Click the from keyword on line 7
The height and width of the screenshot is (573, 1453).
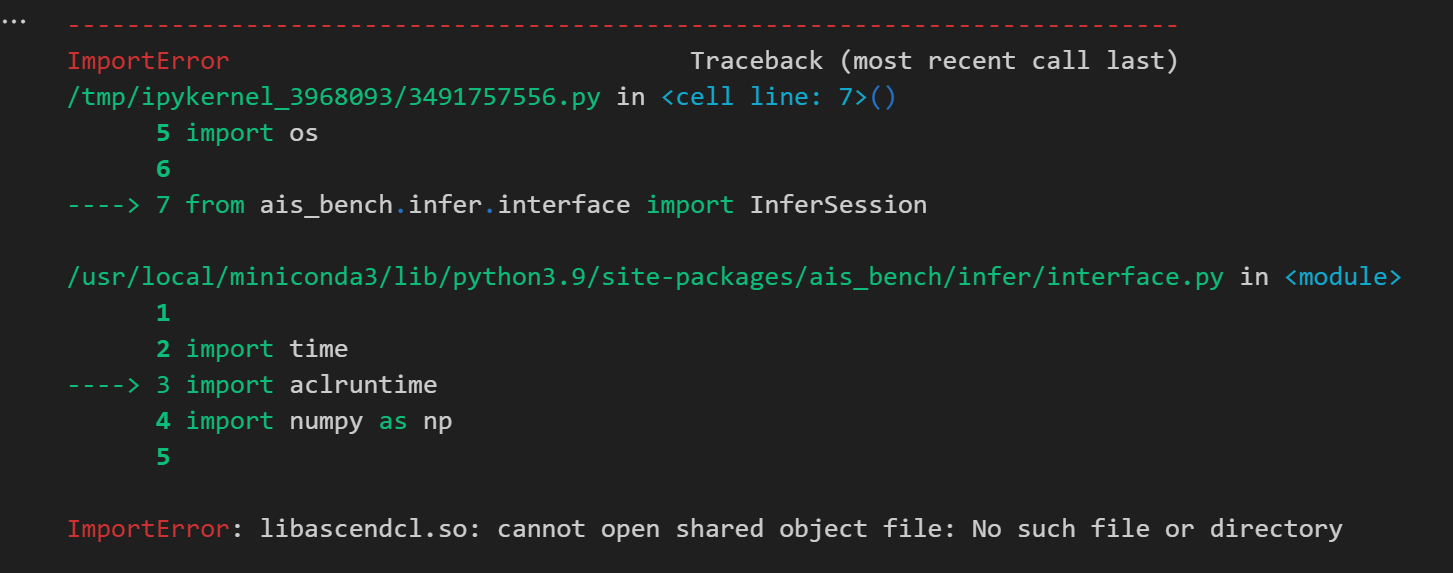(215, 205)
